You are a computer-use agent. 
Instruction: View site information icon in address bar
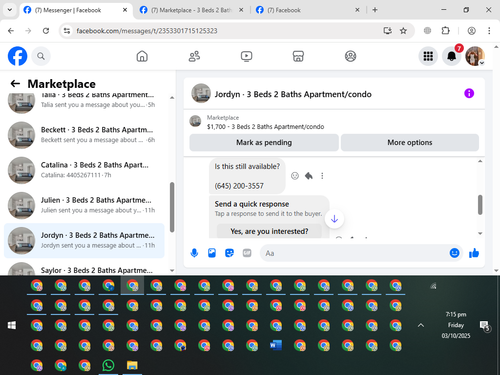tap(67, 31)
